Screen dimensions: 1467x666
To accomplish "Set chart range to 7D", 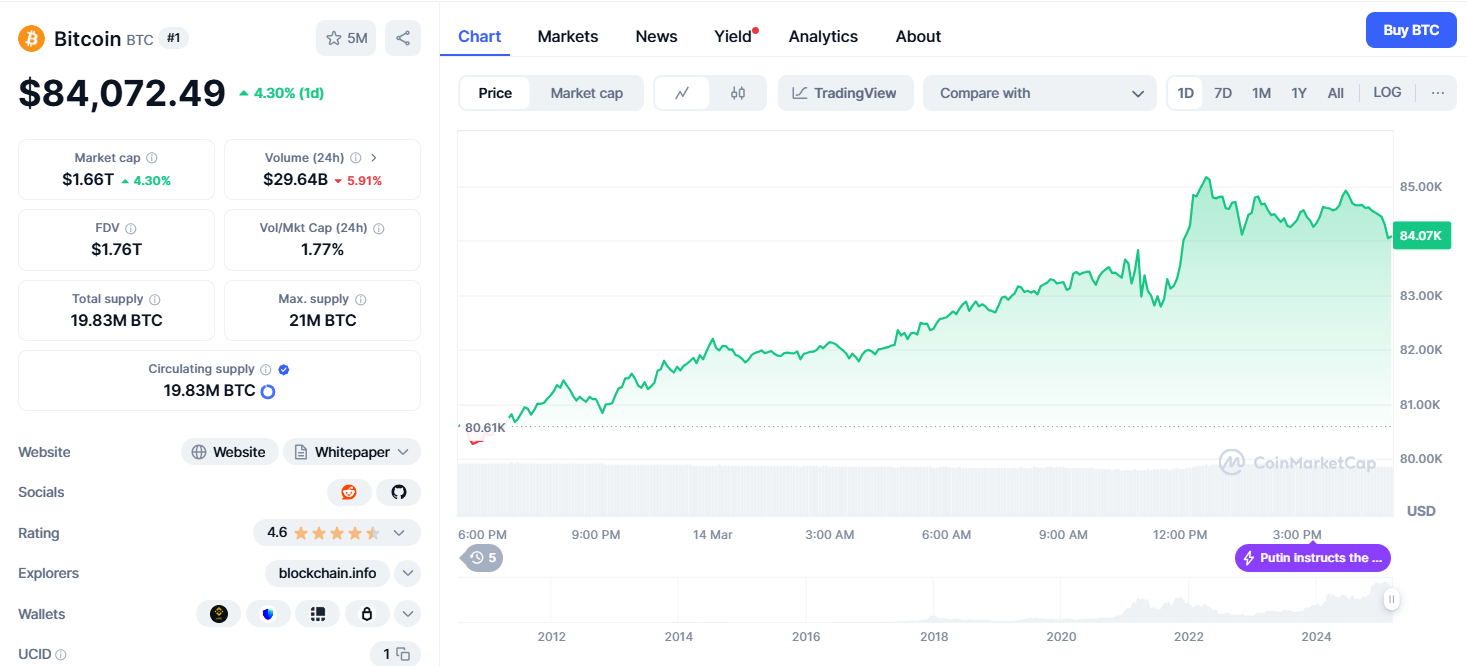I will click(x=1223, y=93).
